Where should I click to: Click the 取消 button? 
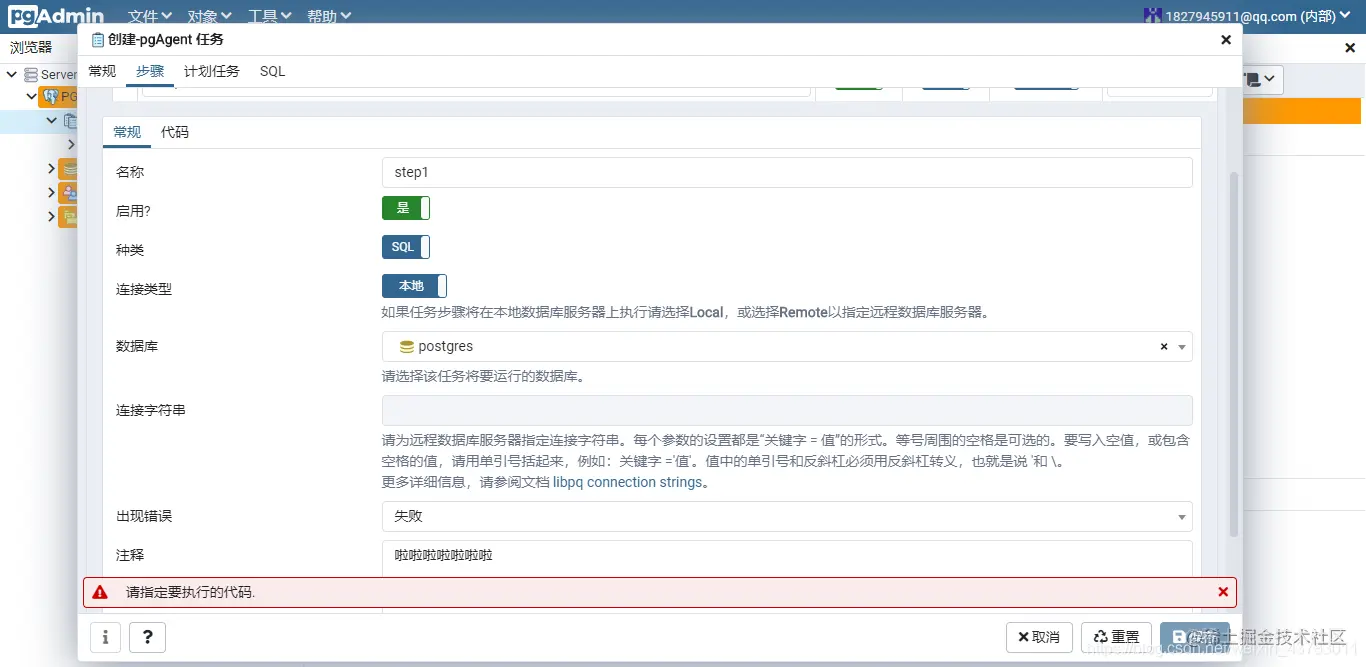1039,637
